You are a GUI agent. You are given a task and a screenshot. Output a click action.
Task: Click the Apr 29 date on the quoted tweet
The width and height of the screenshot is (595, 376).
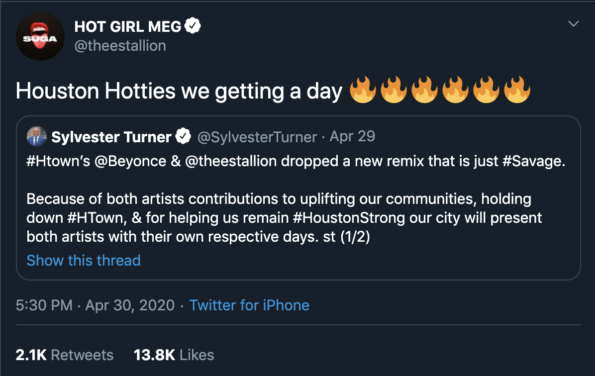tap(352, 136)
